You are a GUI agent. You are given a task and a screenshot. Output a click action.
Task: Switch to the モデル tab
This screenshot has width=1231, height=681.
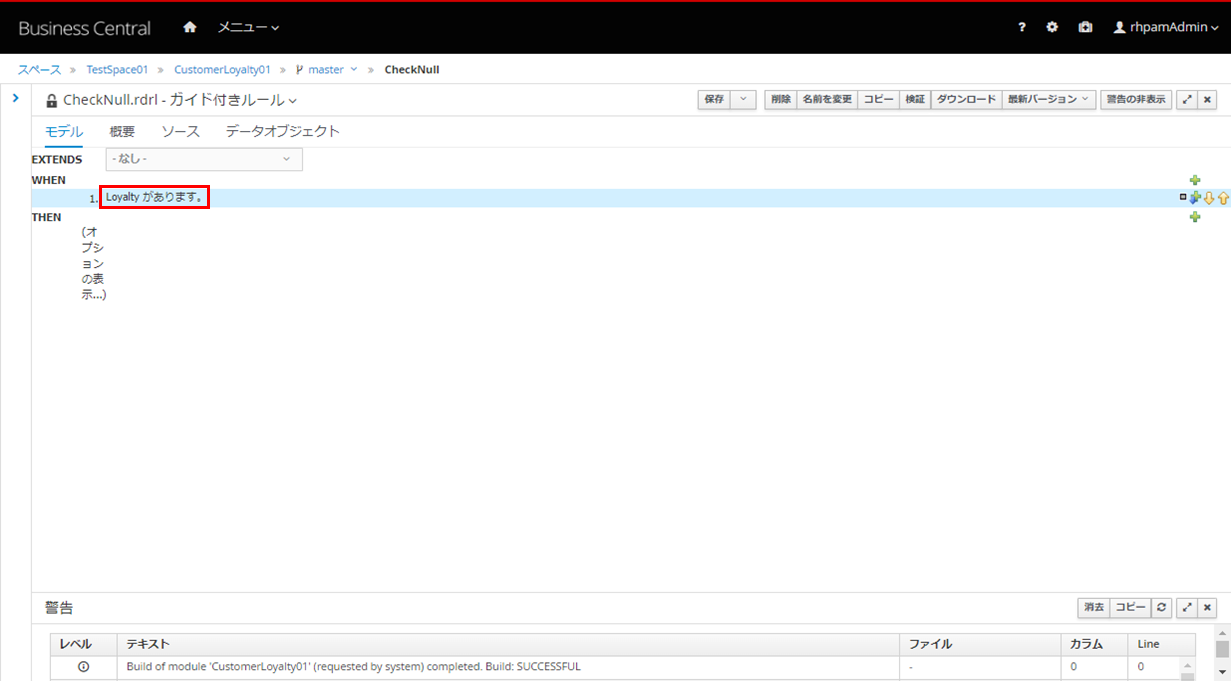point(64,131)
